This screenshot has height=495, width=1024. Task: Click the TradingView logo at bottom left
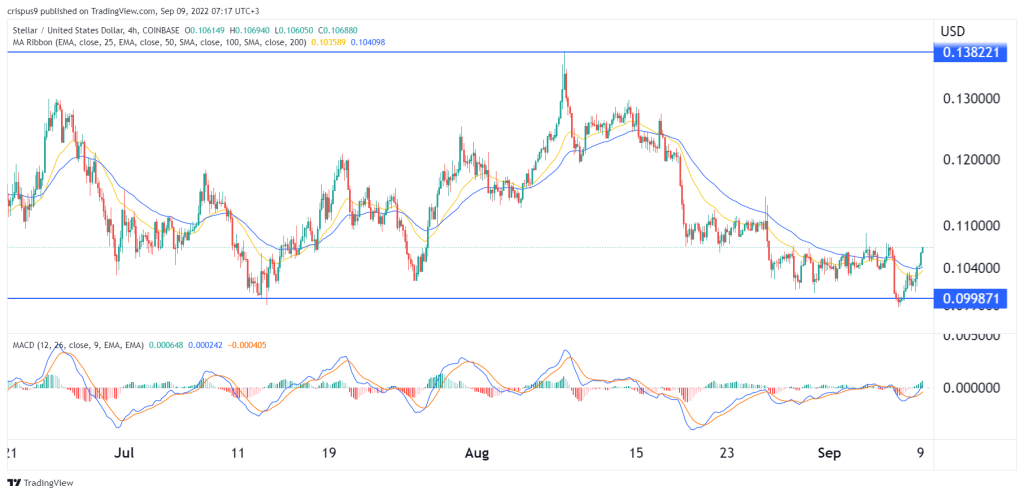[40, 483]
